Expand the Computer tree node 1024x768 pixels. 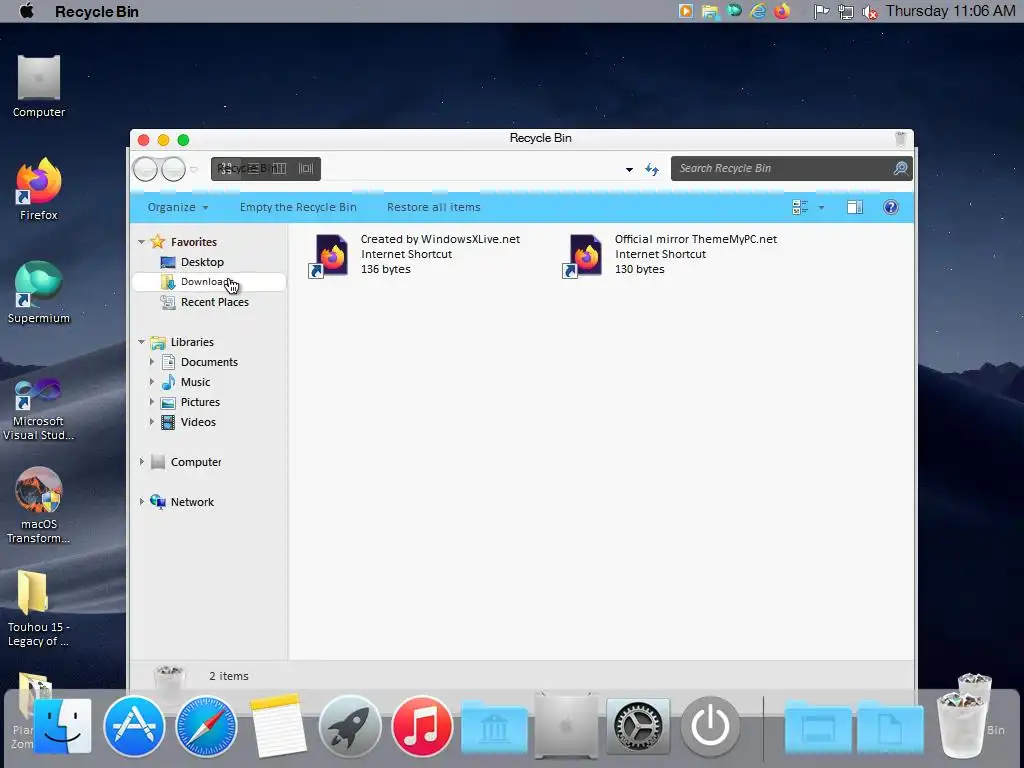(x=141, y=462)
